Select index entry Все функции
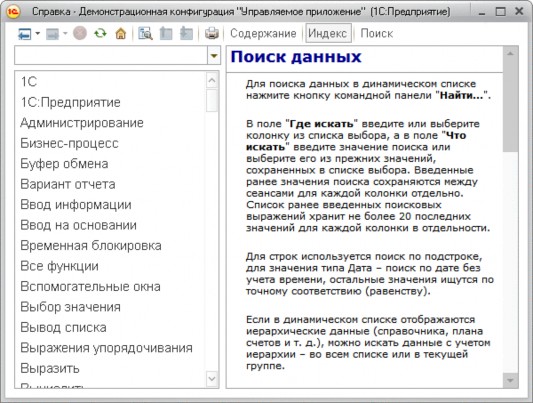The width and height of the screenshot is (533, 403). point(59,266)
